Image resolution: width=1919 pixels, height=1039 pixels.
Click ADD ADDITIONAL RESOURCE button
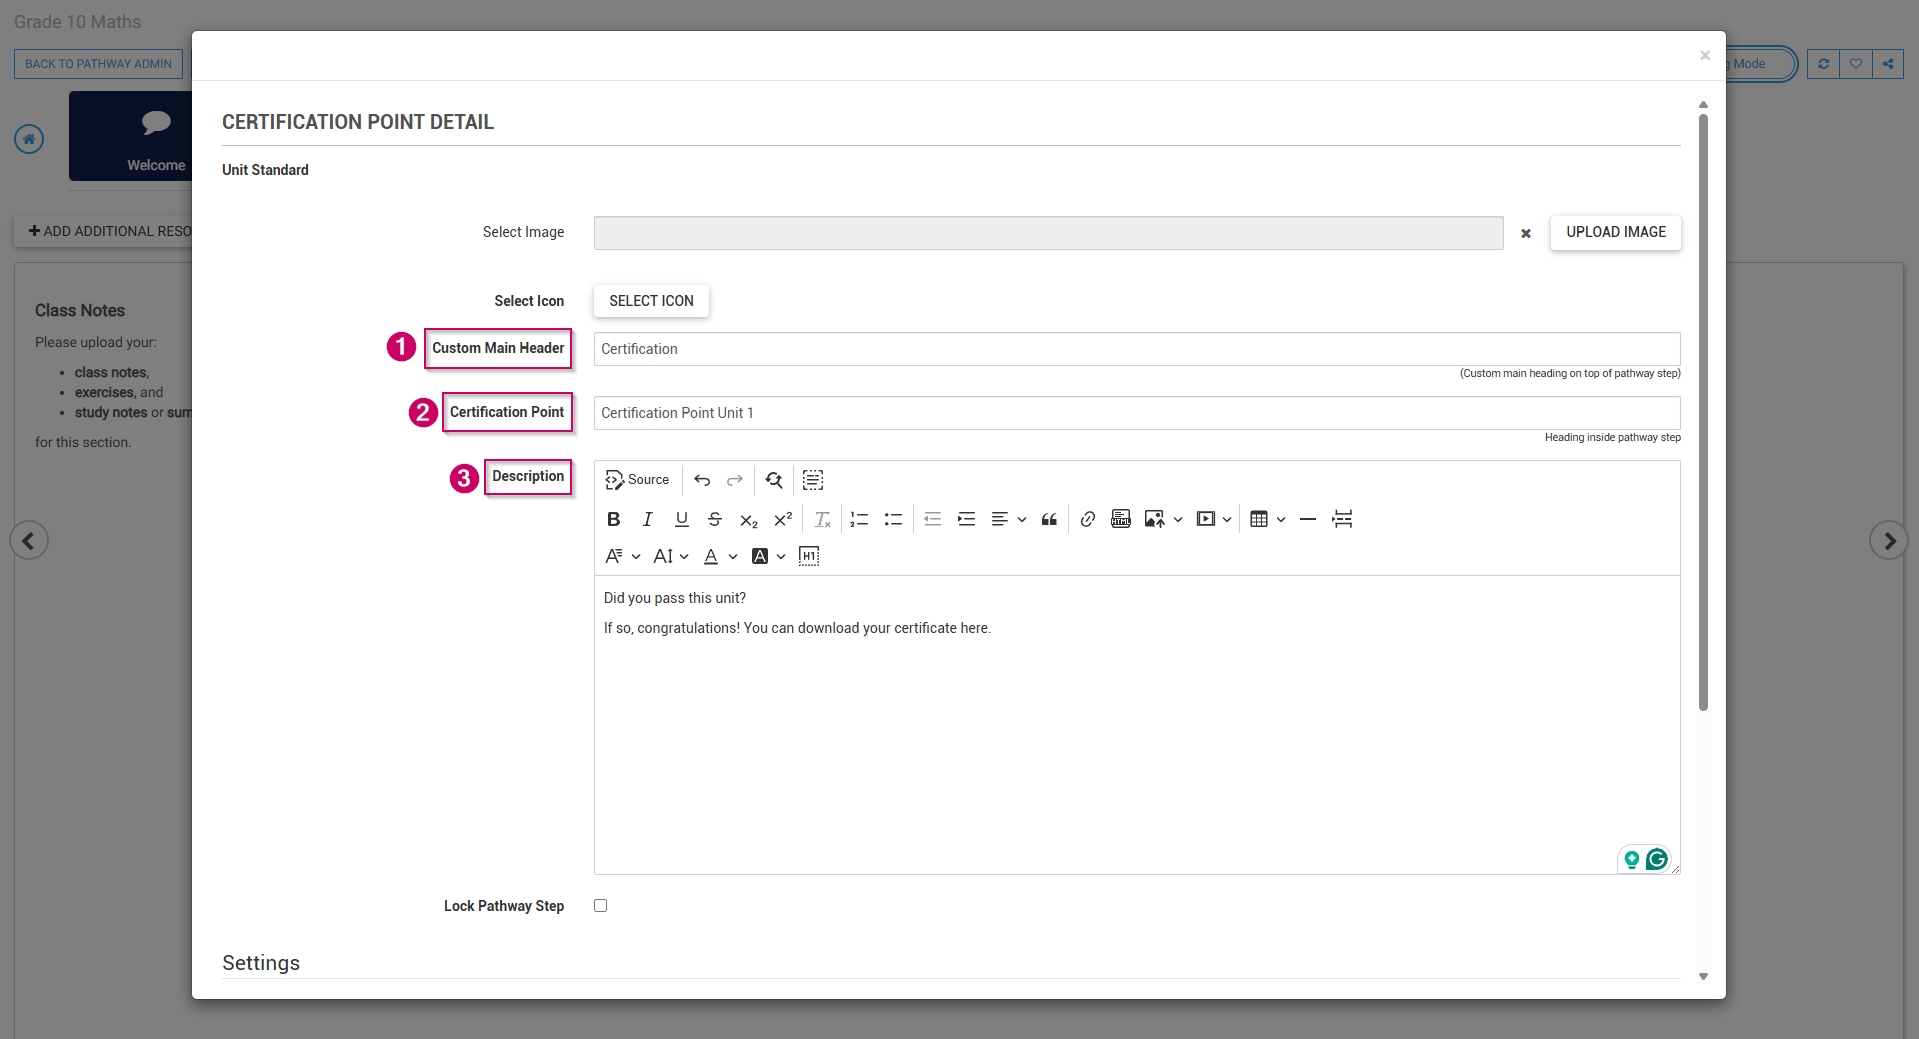103,231
